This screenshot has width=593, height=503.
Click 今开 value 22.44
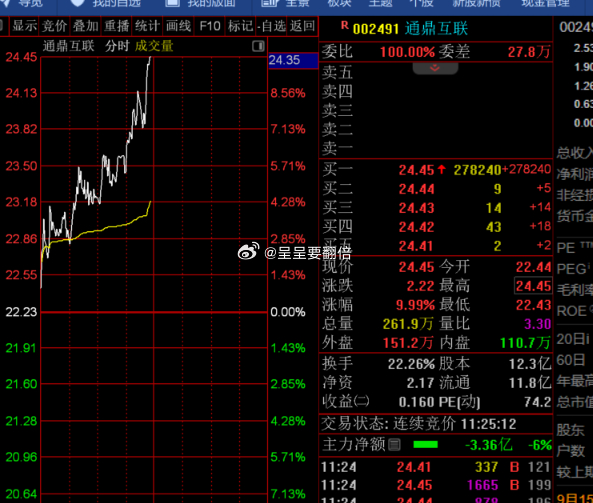click(x=533, y=267)
